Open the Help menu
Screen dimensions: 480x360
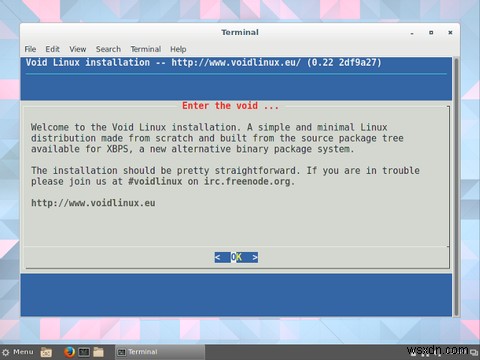pyautogui.click(x=178, y=49)
